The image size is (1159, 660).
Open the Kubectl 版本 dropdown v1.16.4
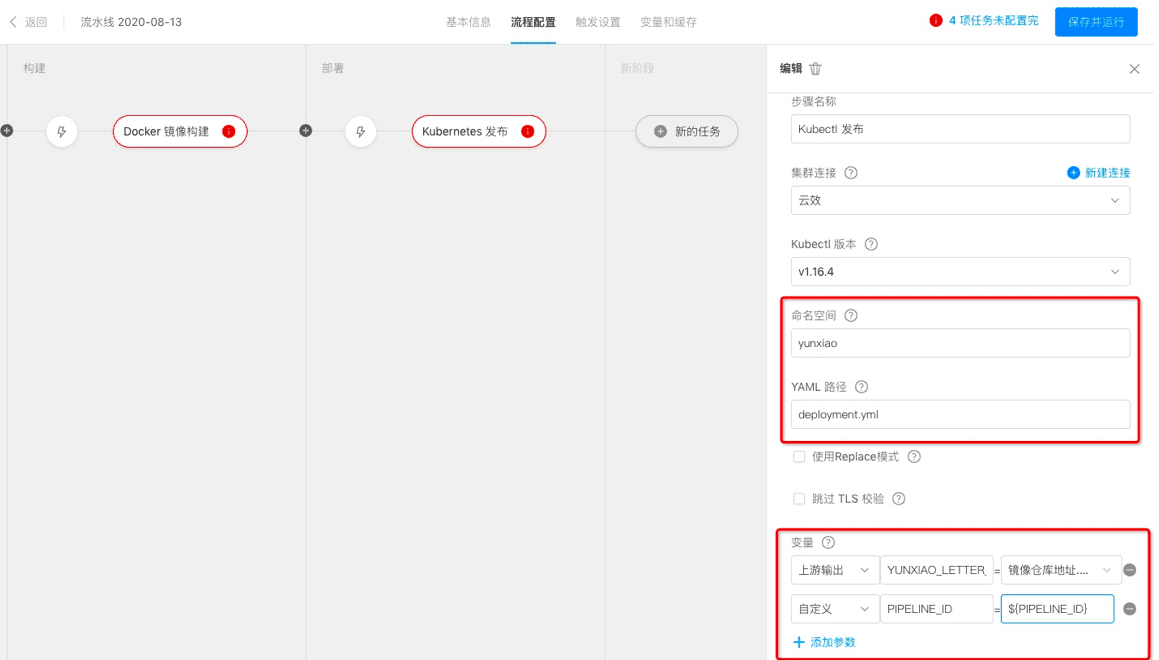pos(960,272)
